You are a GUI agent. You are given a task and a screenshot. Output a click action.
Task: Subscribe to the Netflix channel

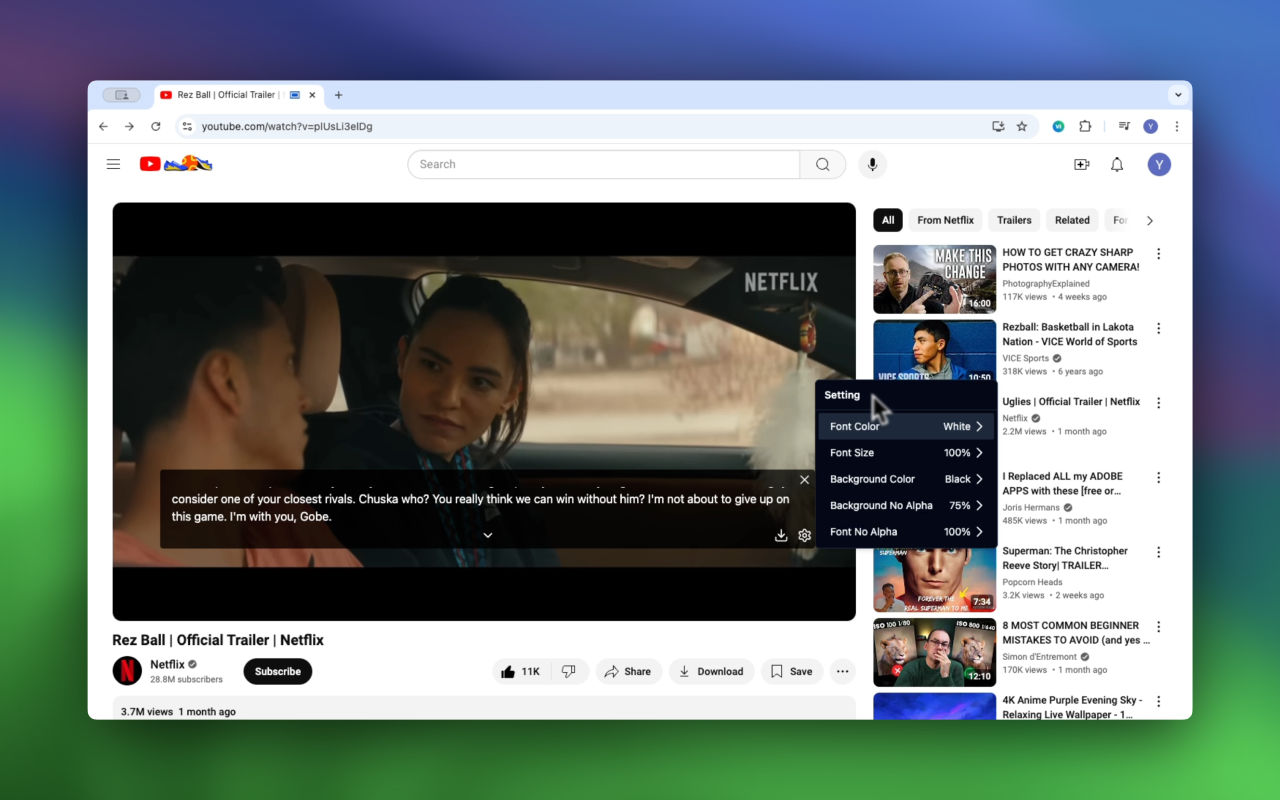coord(277,672)
